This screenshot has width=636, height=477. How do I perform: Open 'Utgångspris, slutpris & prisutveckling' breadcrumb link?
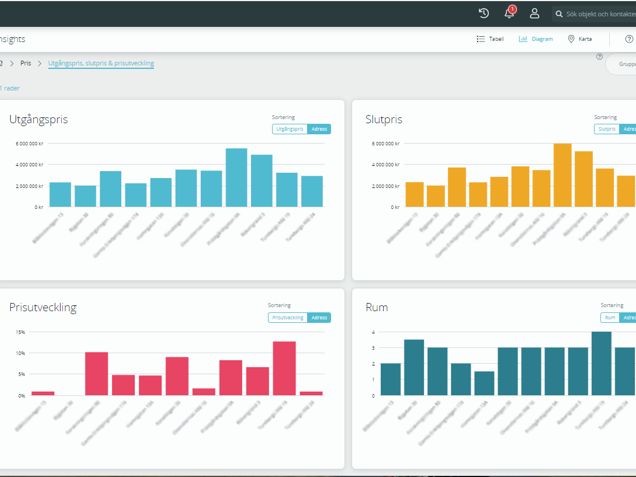pyautogui.click(x=101, y=63)
